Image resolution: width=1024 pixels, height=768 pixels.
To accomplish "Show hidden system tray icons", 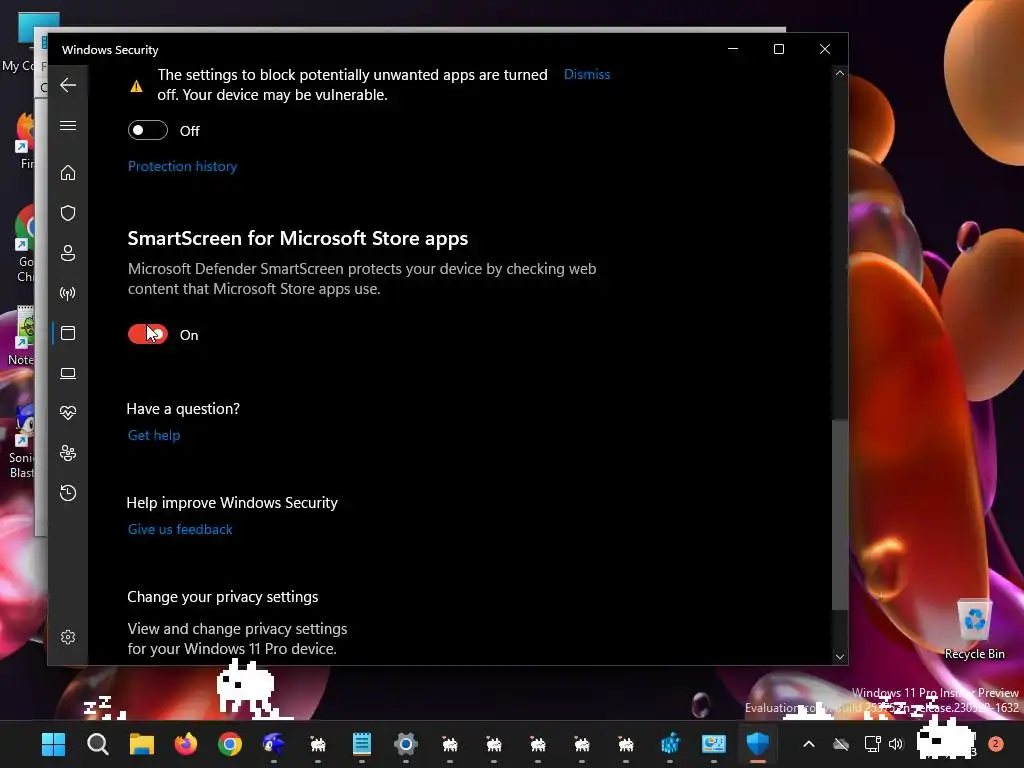I will click(808, 744).
